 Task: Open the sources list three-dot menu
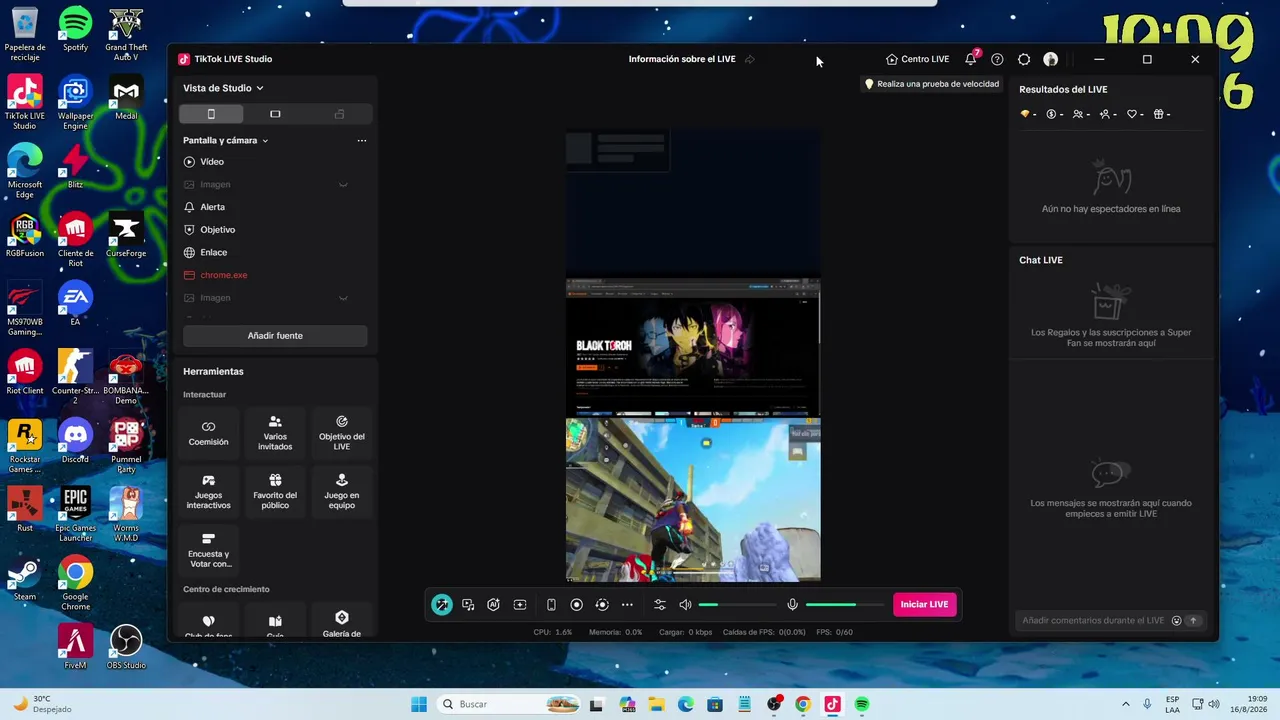[361, 141]
